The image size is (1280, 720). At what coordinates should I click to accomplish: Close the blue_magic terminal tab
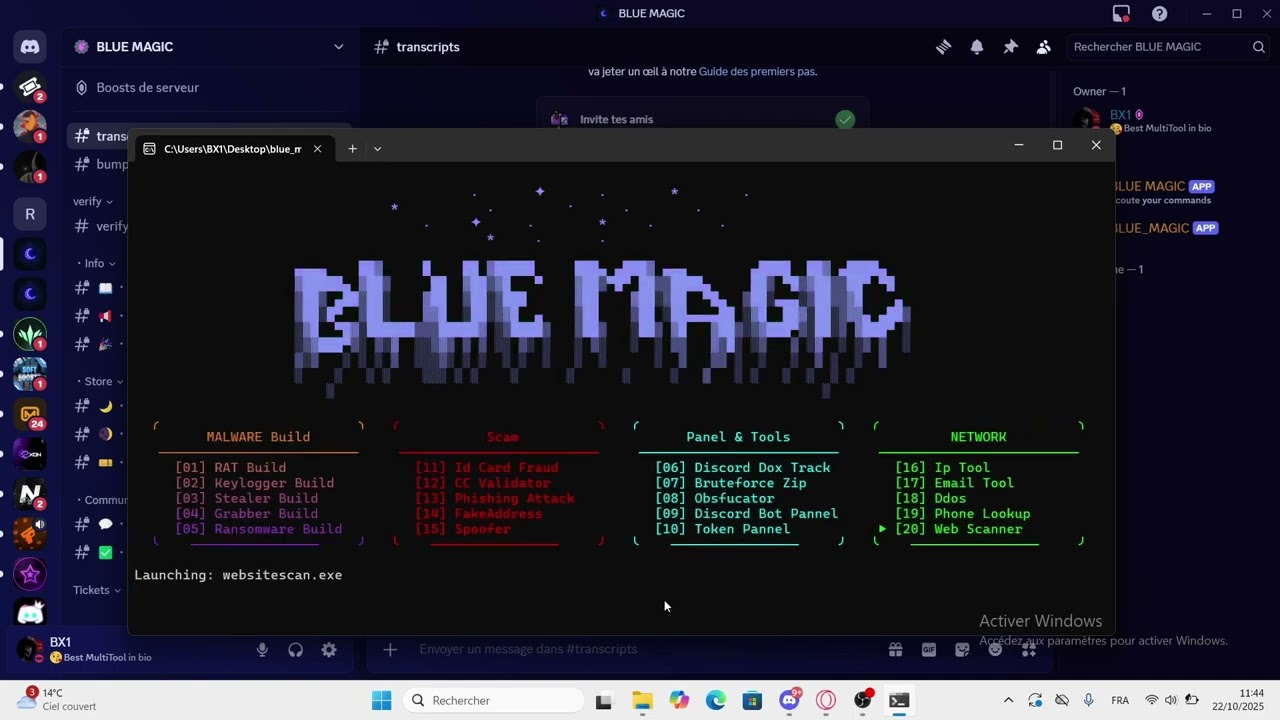[317, 148]
